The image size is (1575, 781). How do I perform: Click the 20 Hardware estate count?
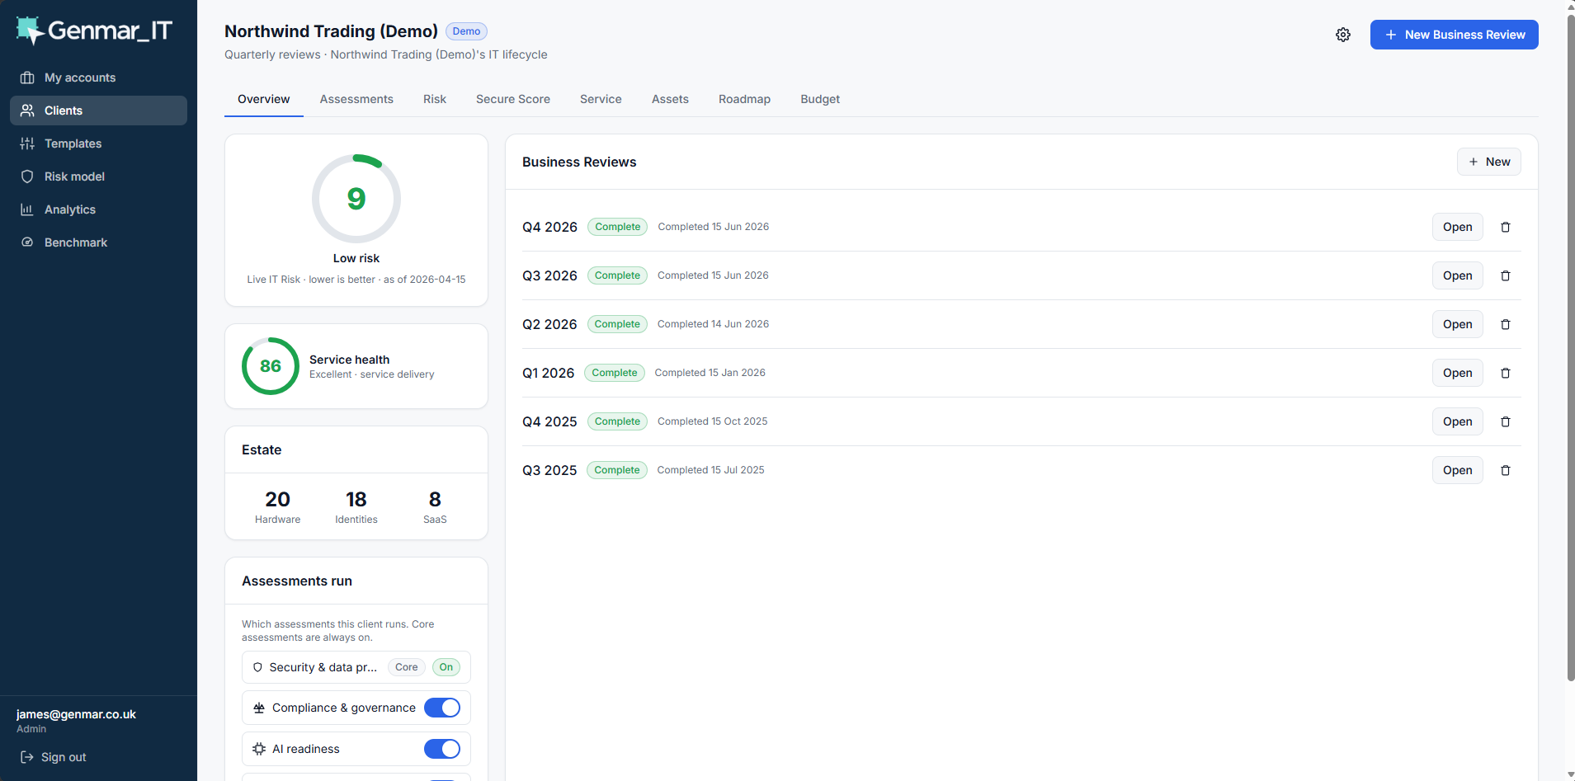277,506
